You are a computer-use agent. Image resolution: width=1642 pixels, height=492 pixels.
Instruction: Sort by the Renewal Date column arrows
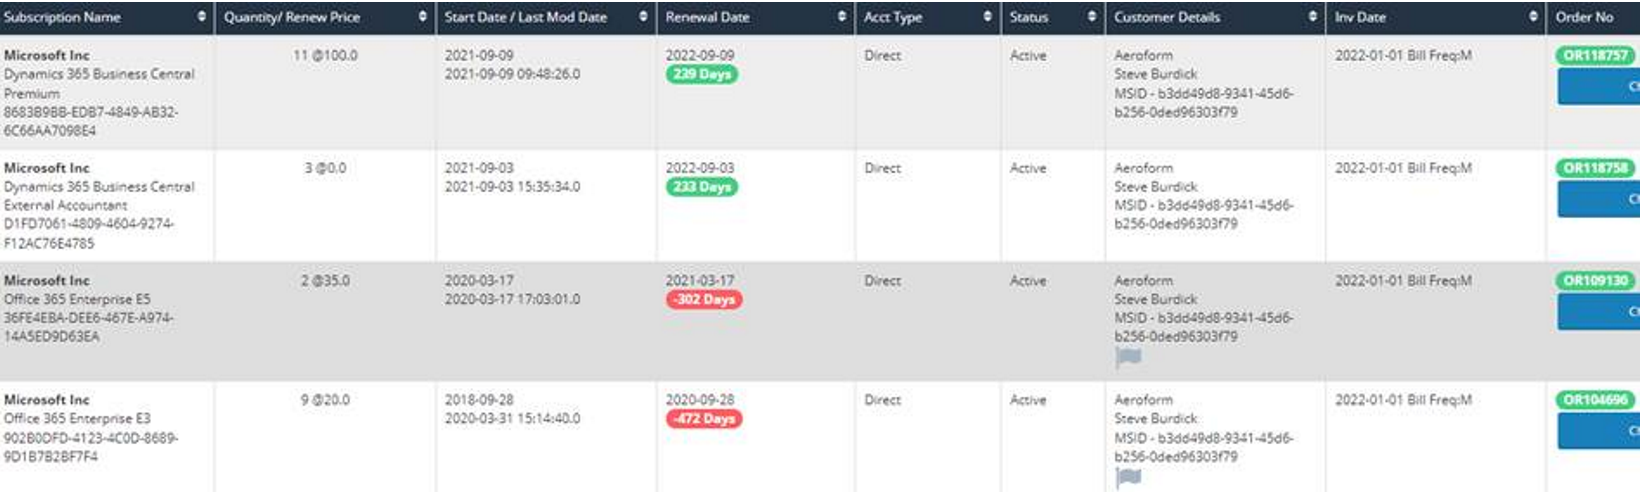pyautogui.click(x=842, y=17)
